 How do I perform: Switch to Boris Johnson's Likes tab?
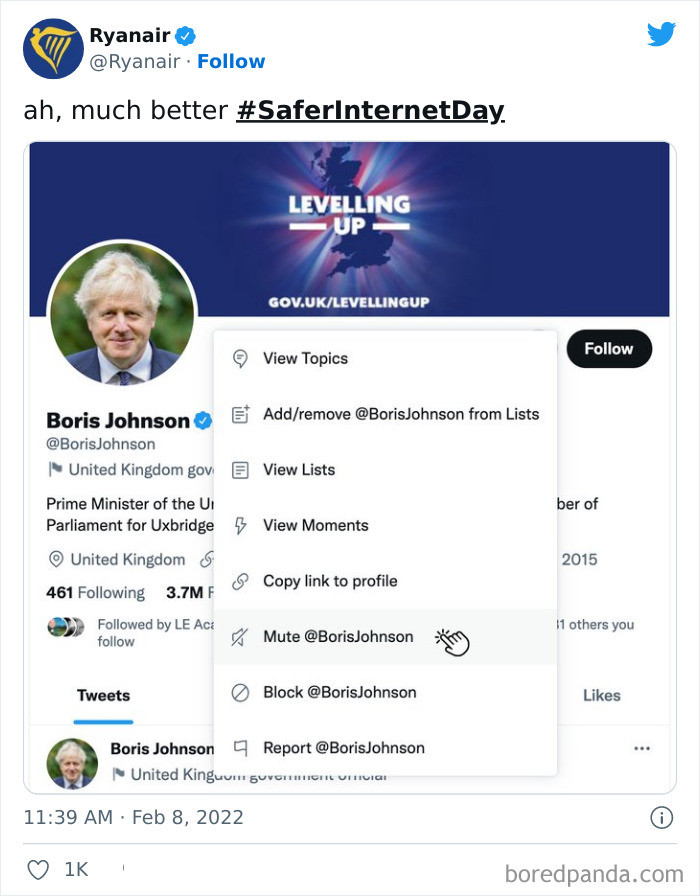click(x=602, y=695)
